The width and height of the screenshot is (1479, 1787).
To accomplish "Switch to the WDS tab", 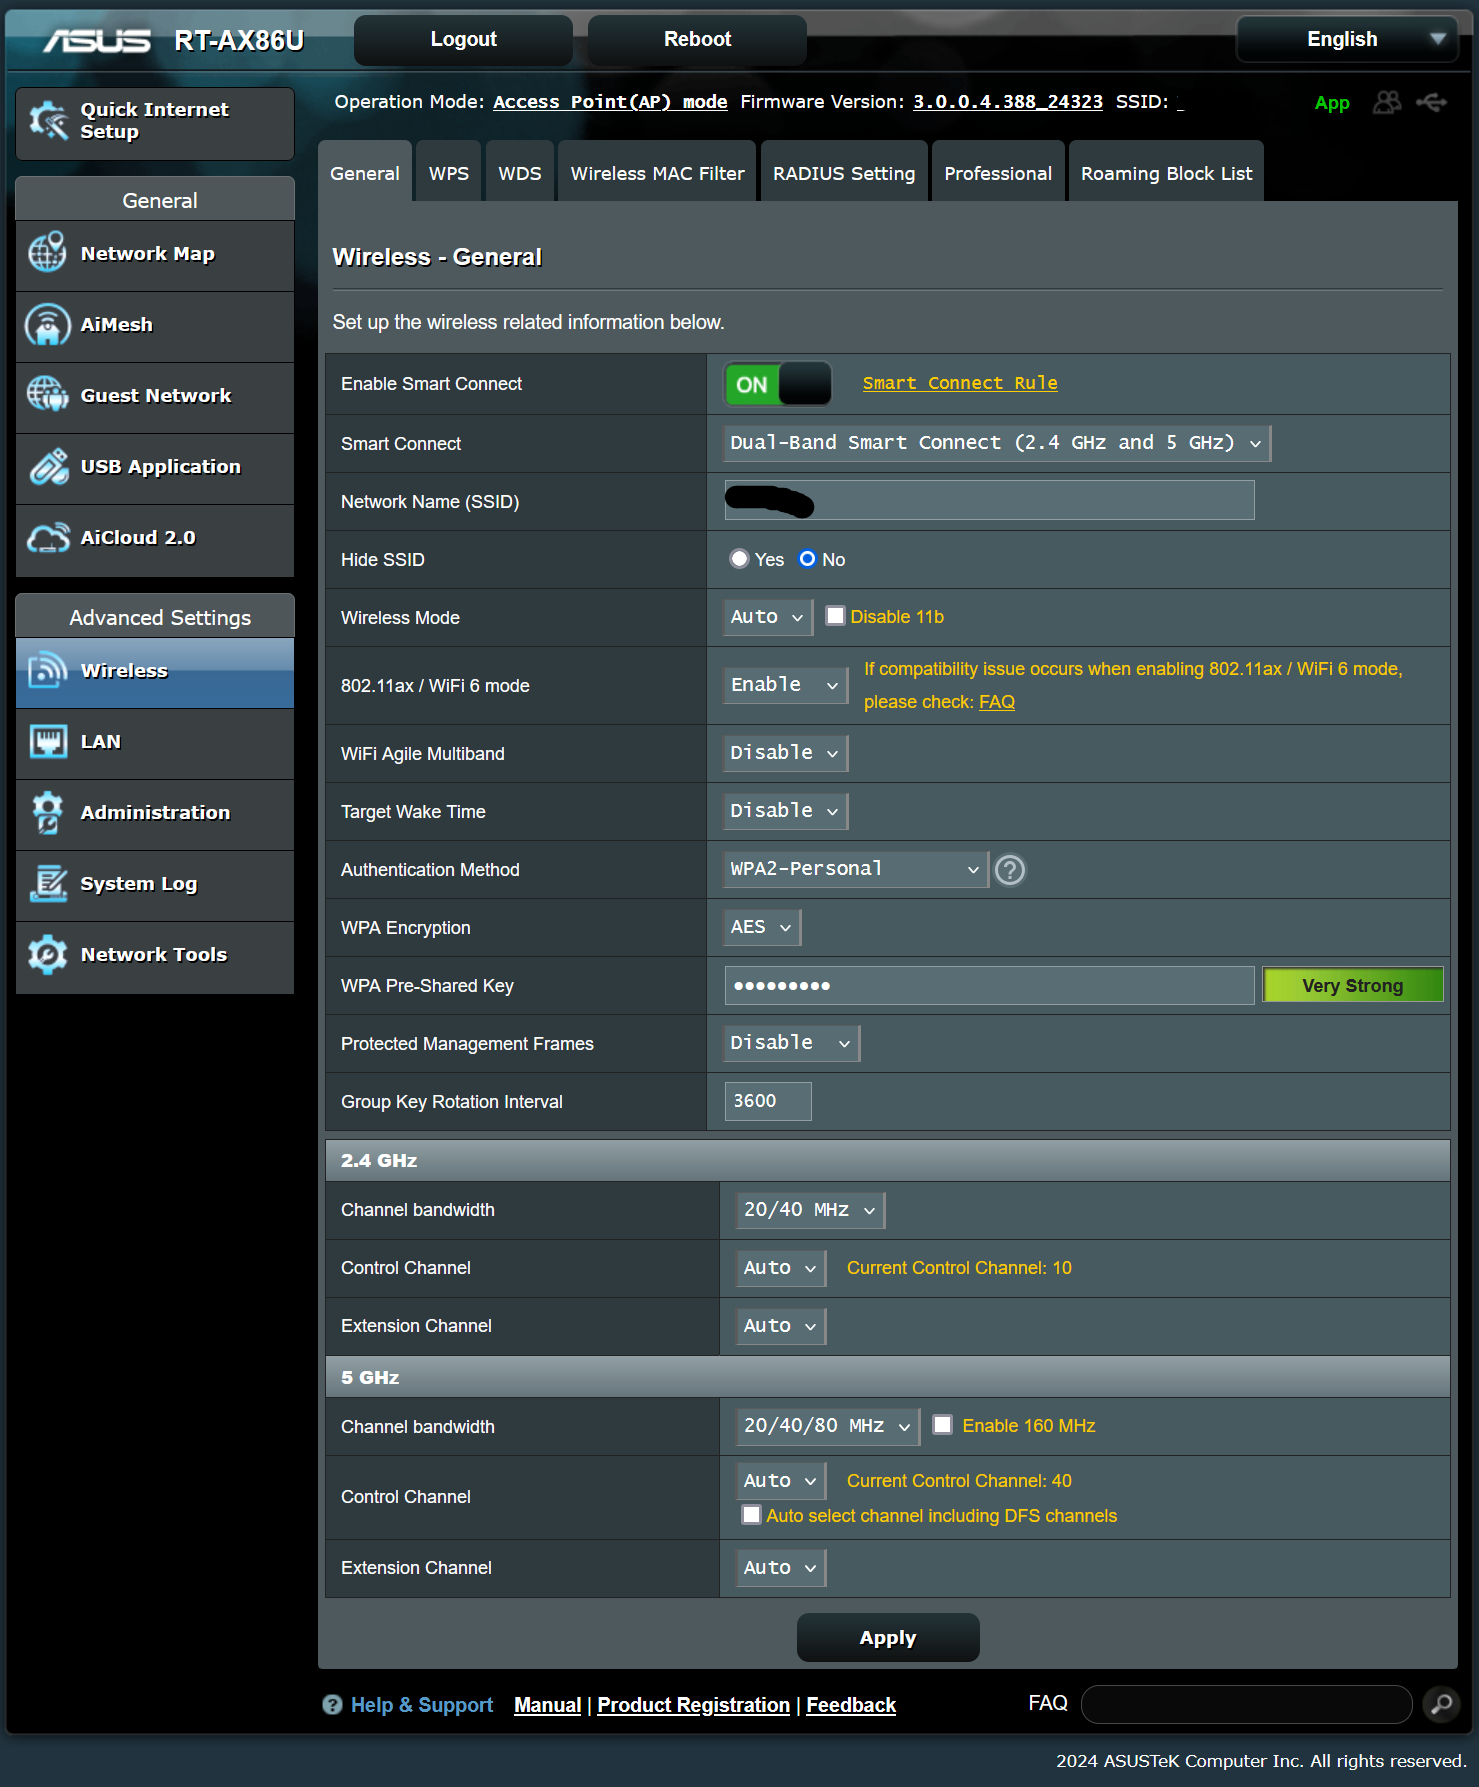I will coord(520,172).
